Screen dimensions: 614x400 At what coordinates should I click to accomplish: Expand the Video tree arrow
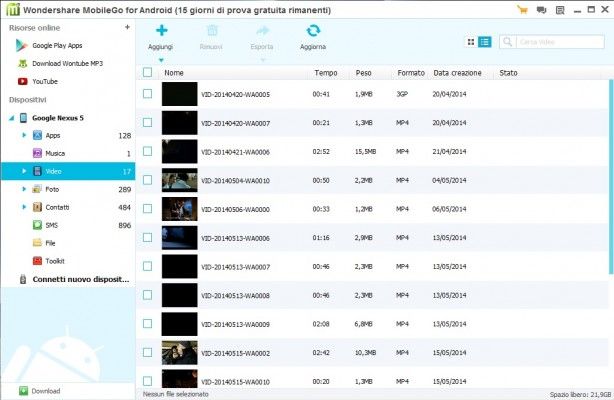point(24,171)
